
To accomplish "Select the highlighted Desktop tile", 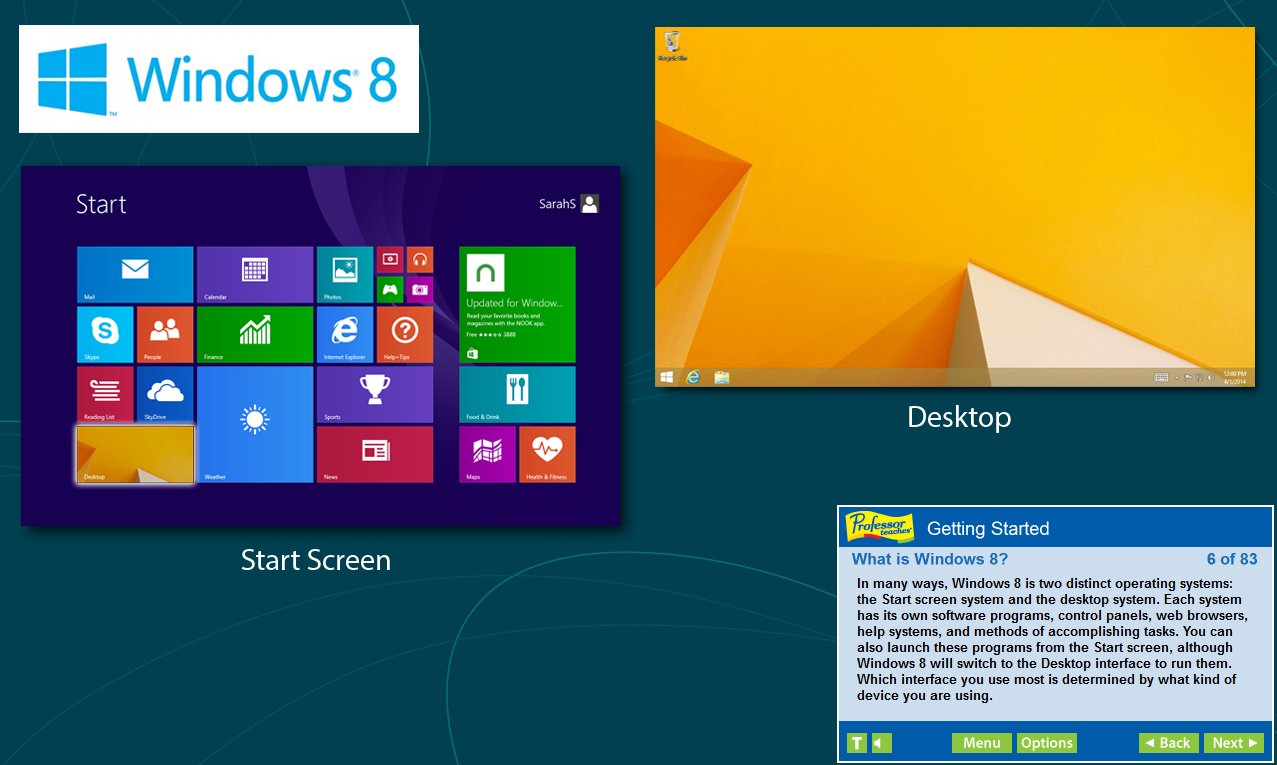I will click(x=133, y=453).
